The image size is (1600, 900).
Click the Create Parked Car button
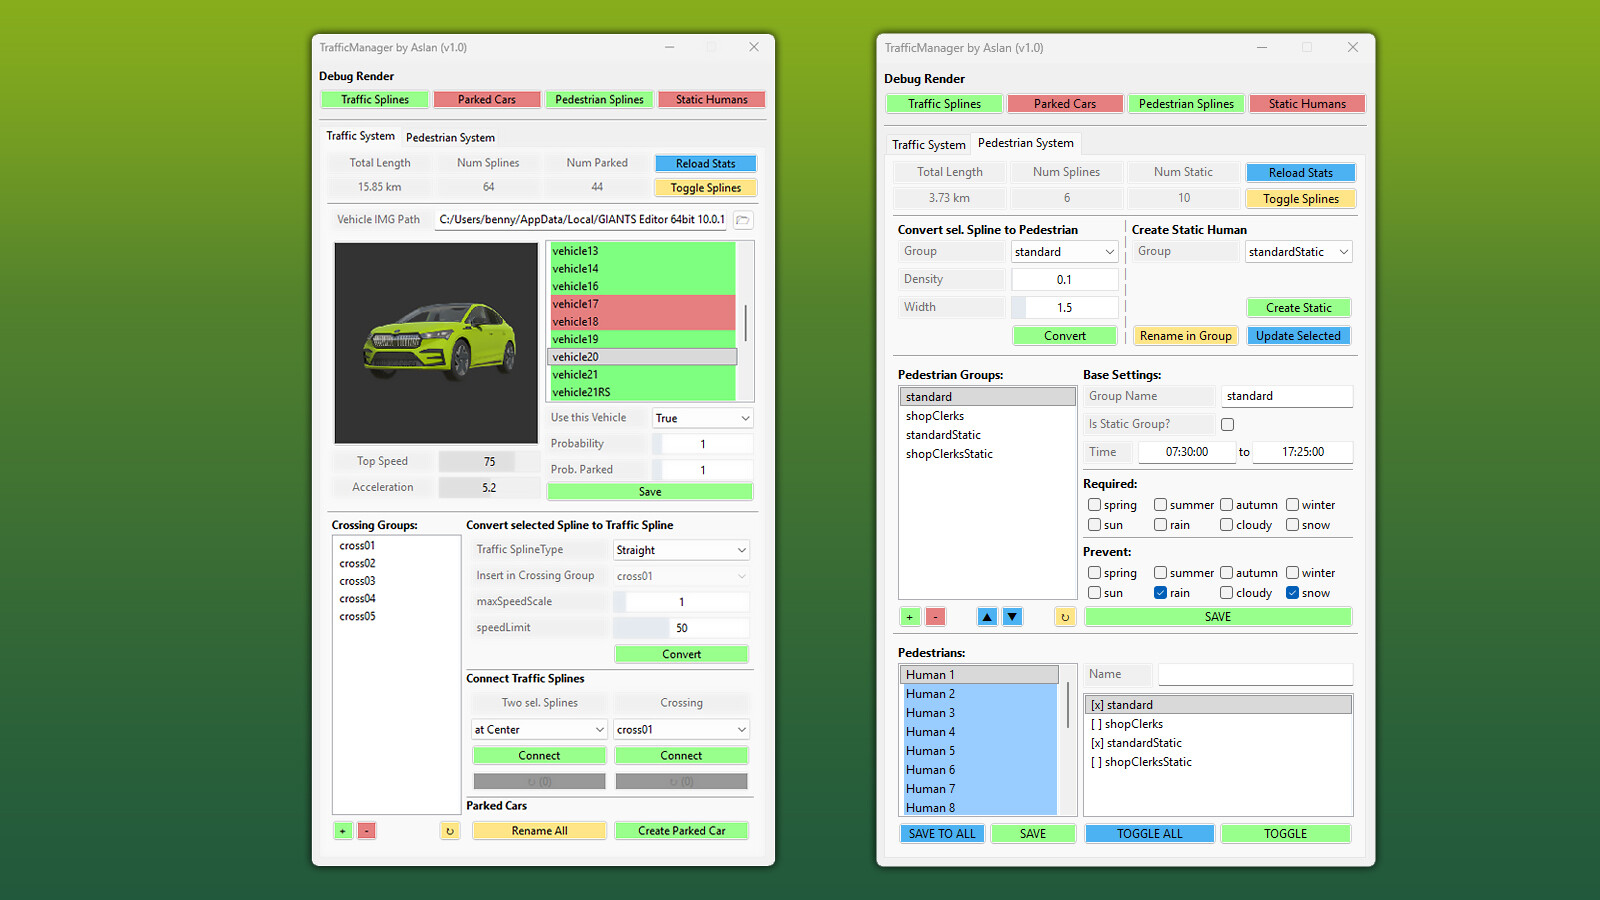(681, 830)
